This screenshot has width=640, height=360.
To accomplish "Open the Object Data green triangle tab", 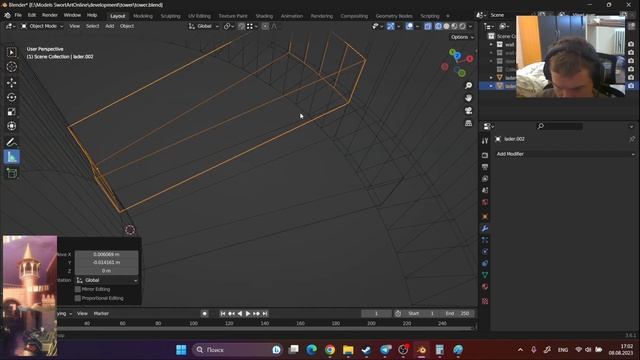I will (x=485, y=275).
